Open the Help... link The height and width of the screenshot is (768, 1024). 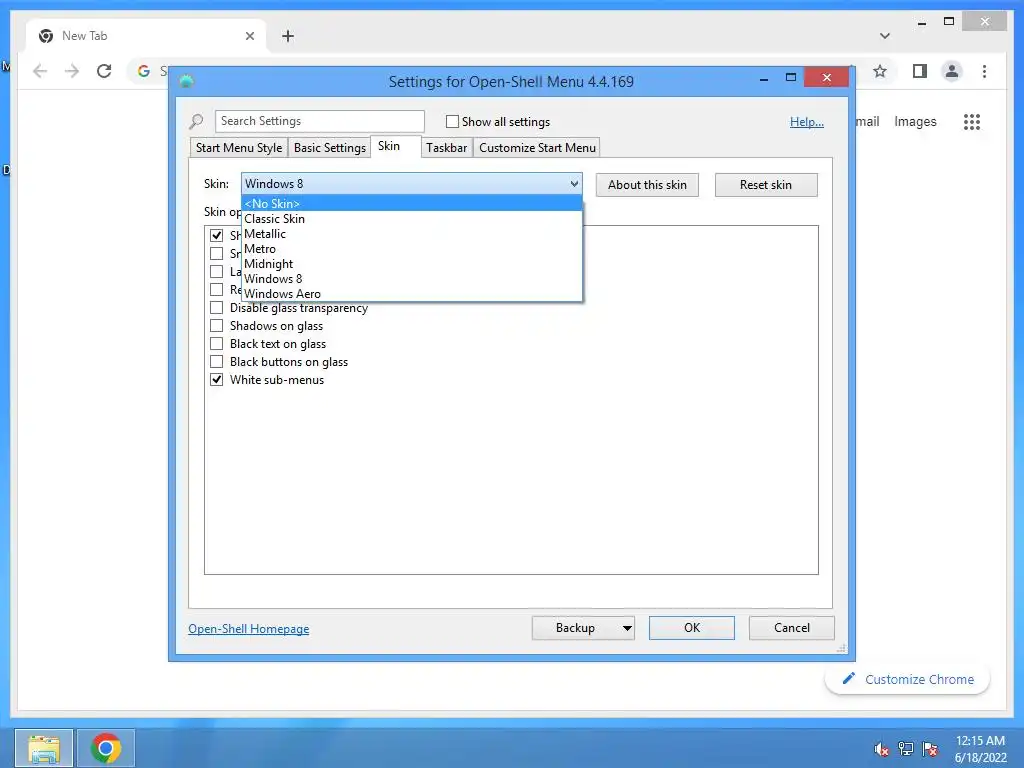807,122
